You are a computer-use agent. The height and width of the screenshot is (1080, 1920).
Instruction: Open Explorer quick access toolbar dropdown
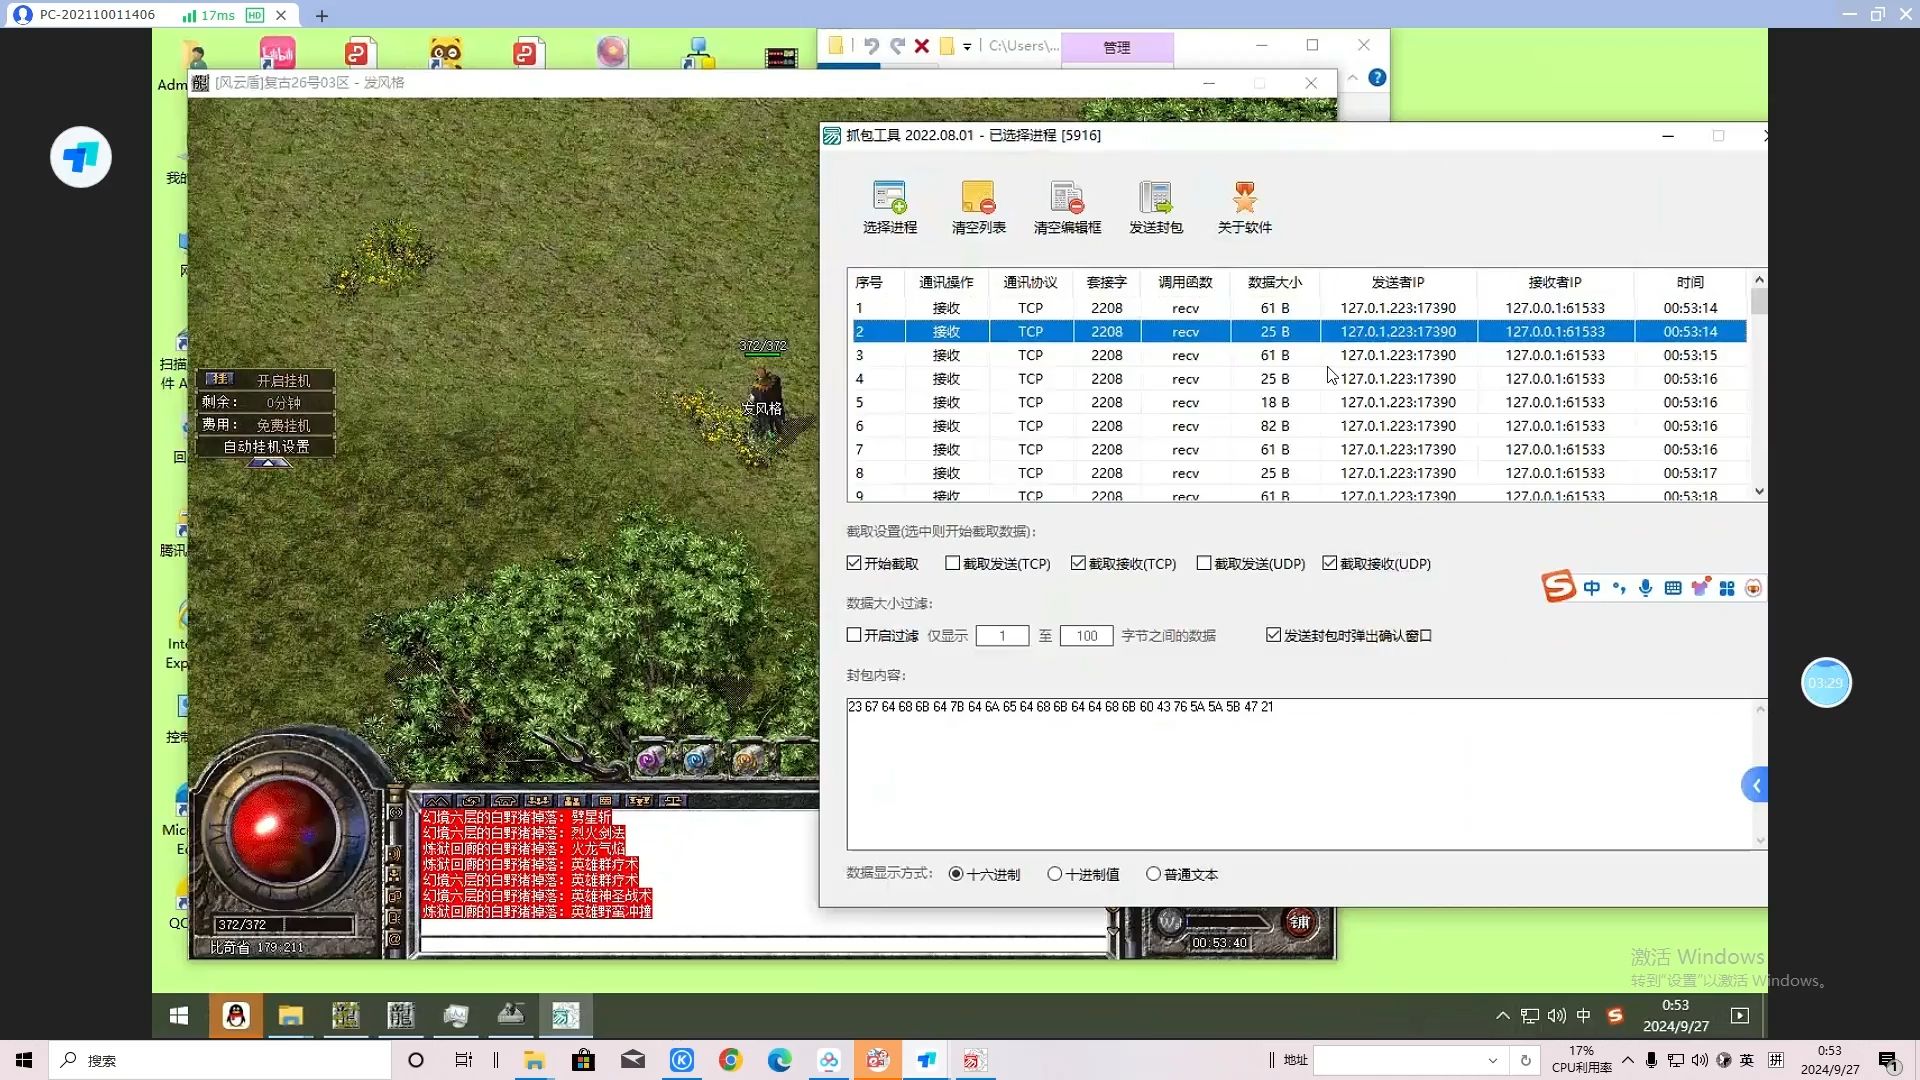pos(967,47)
